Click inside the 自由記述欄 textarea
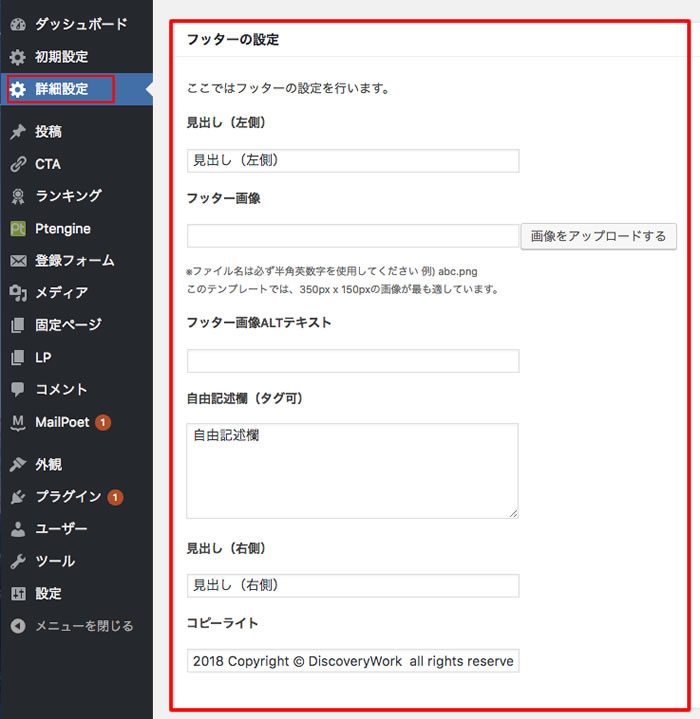The height and width of the screenshot is (719, 700). (353, 470)
